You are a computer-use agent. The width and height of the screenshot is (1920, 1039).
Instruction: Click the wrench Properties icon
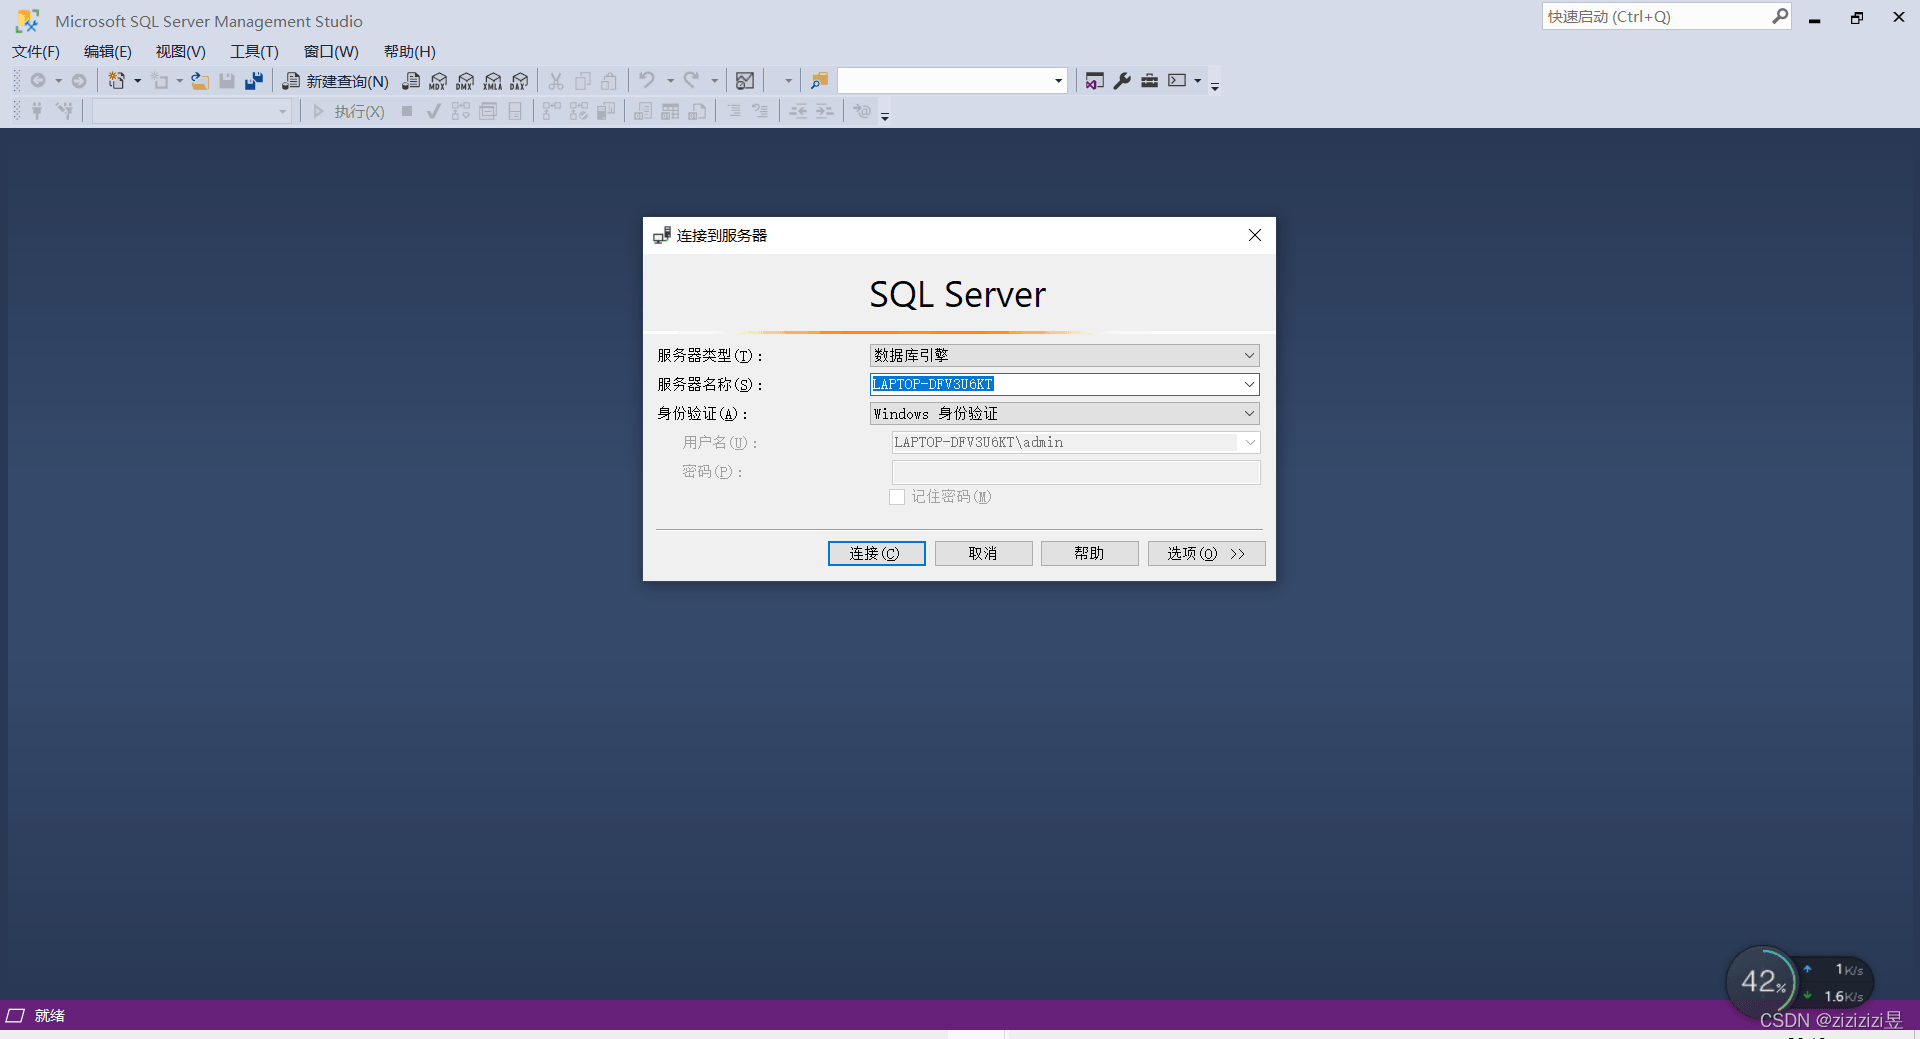click(x=1122, y=81)
